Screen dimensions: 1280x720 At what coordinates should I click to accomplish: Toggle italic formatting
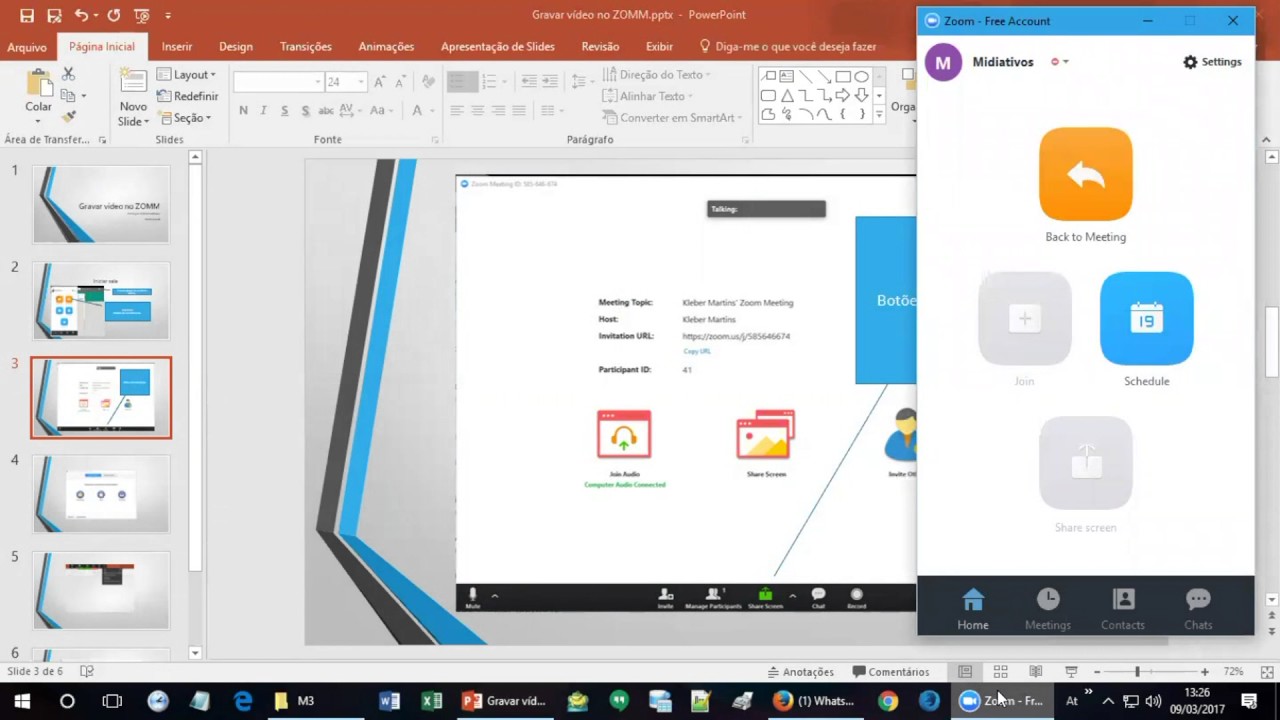coord(264,110)
